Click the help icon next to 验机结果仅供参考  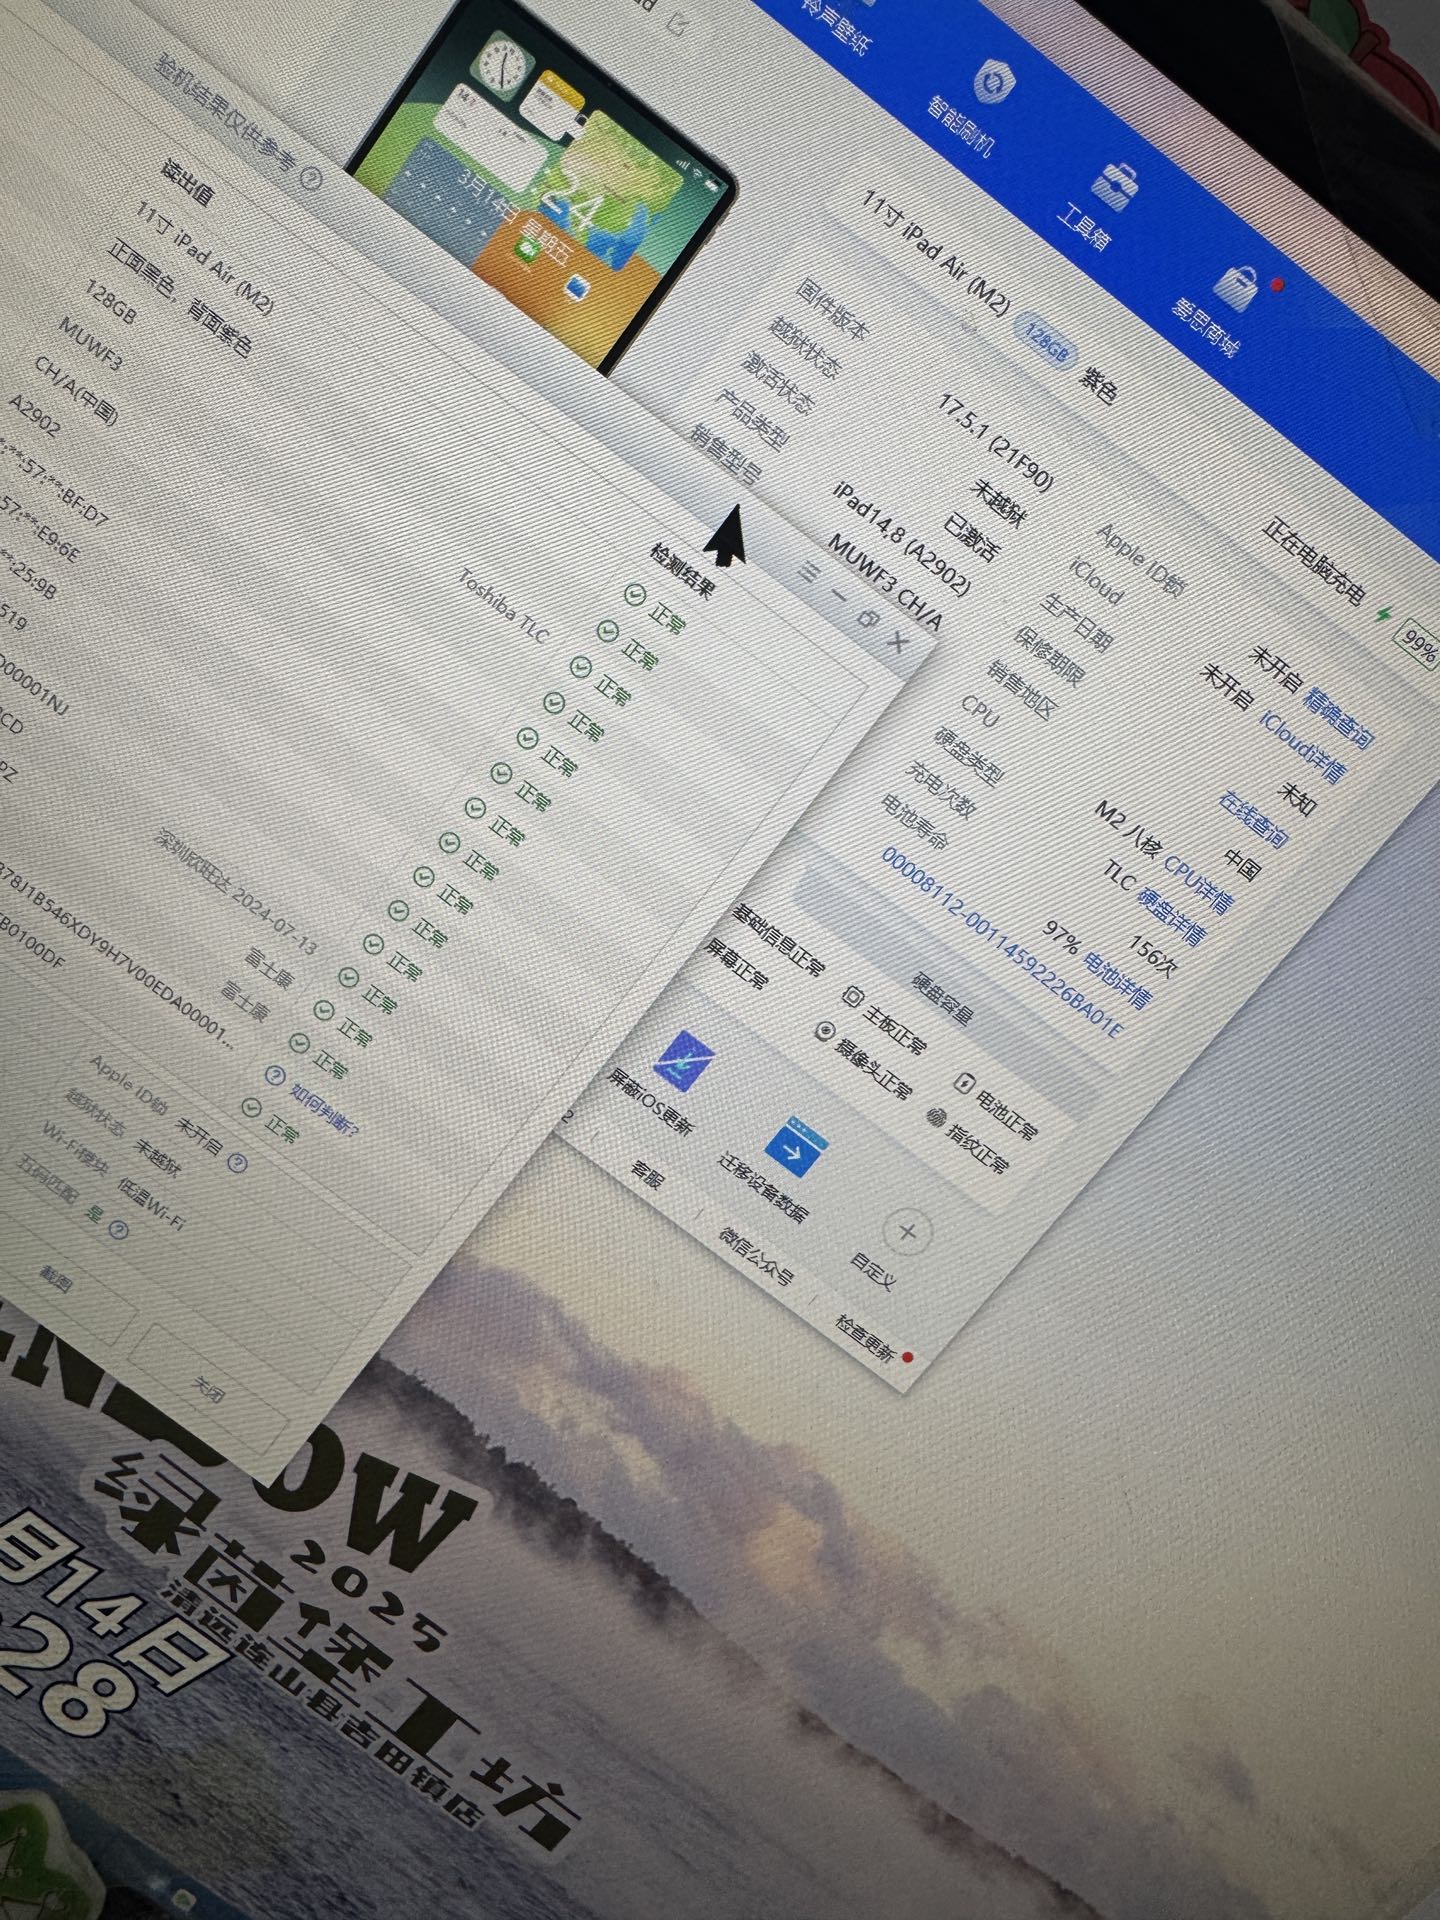tap(311, 178)
